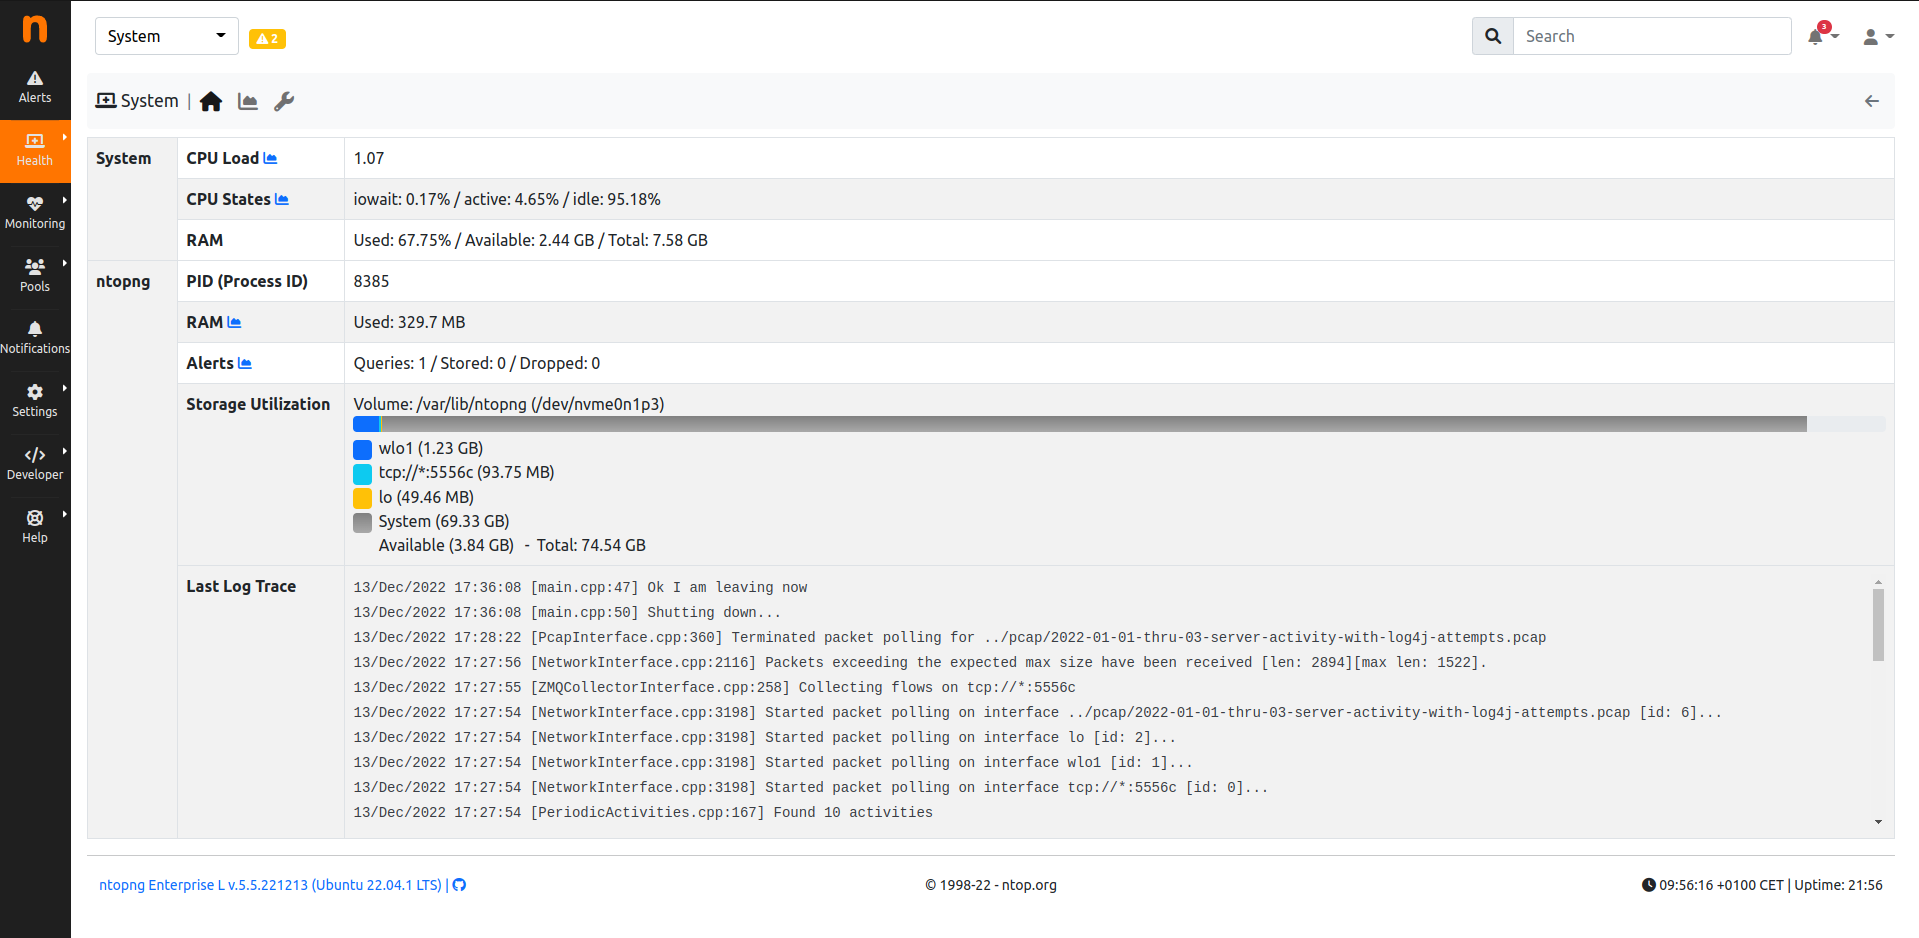Click the 'Storage Utilization' row label

(258, 404)
